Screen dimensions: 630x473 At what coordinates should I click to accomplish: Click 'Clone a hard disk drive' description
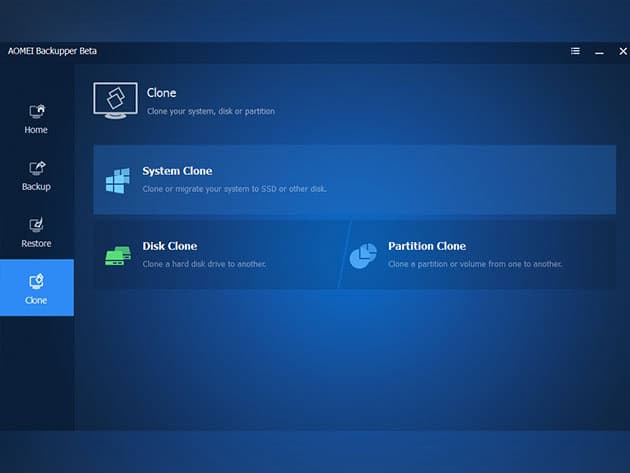tap(204, 264)
